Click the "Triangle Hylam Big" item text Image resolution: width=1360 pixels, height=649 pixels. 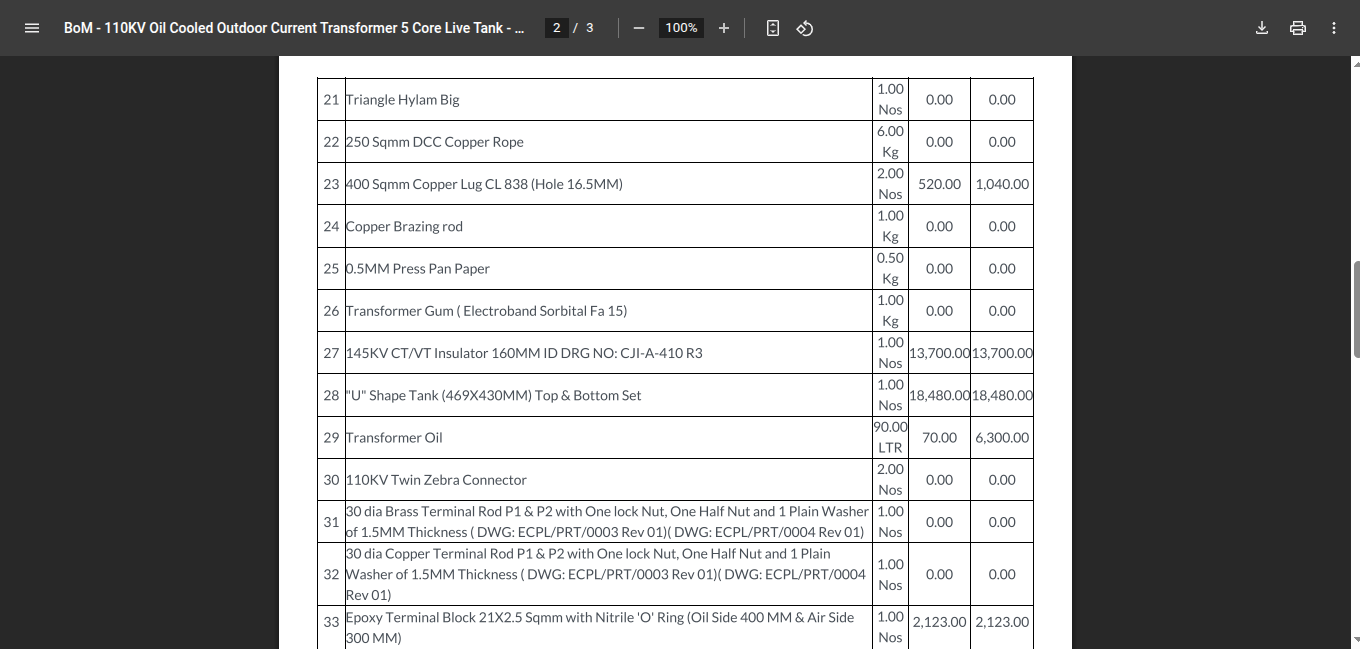point(402,100)
